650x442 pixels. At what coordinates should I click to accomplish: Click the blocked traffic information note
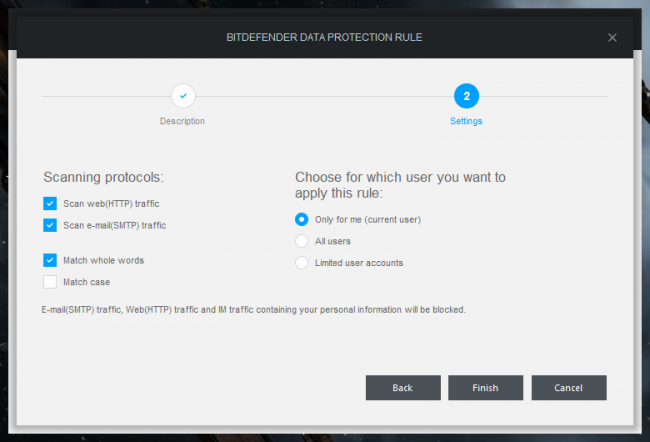point(254,310)
